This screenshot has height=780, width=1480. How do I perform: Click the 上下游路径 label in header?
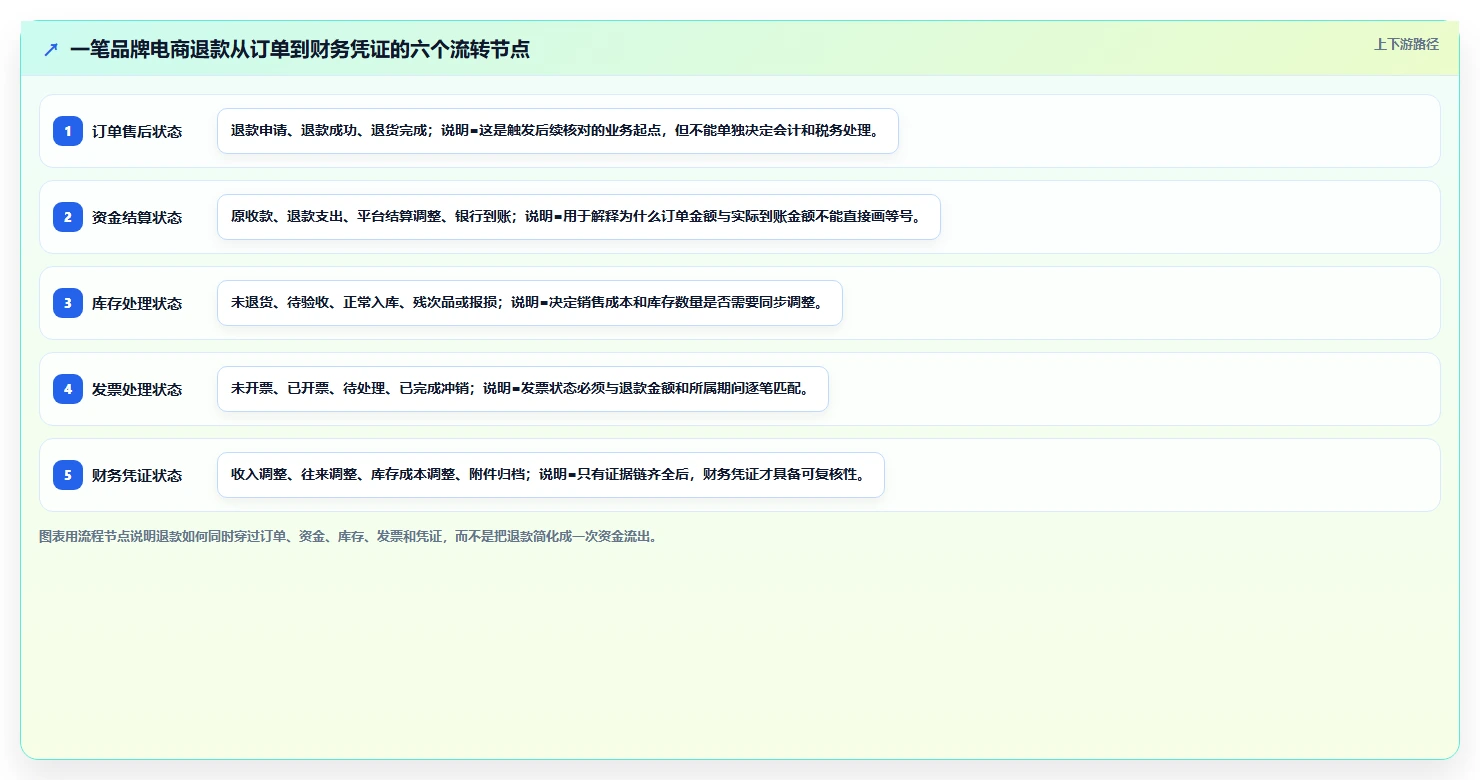(x=1406, y=44)
